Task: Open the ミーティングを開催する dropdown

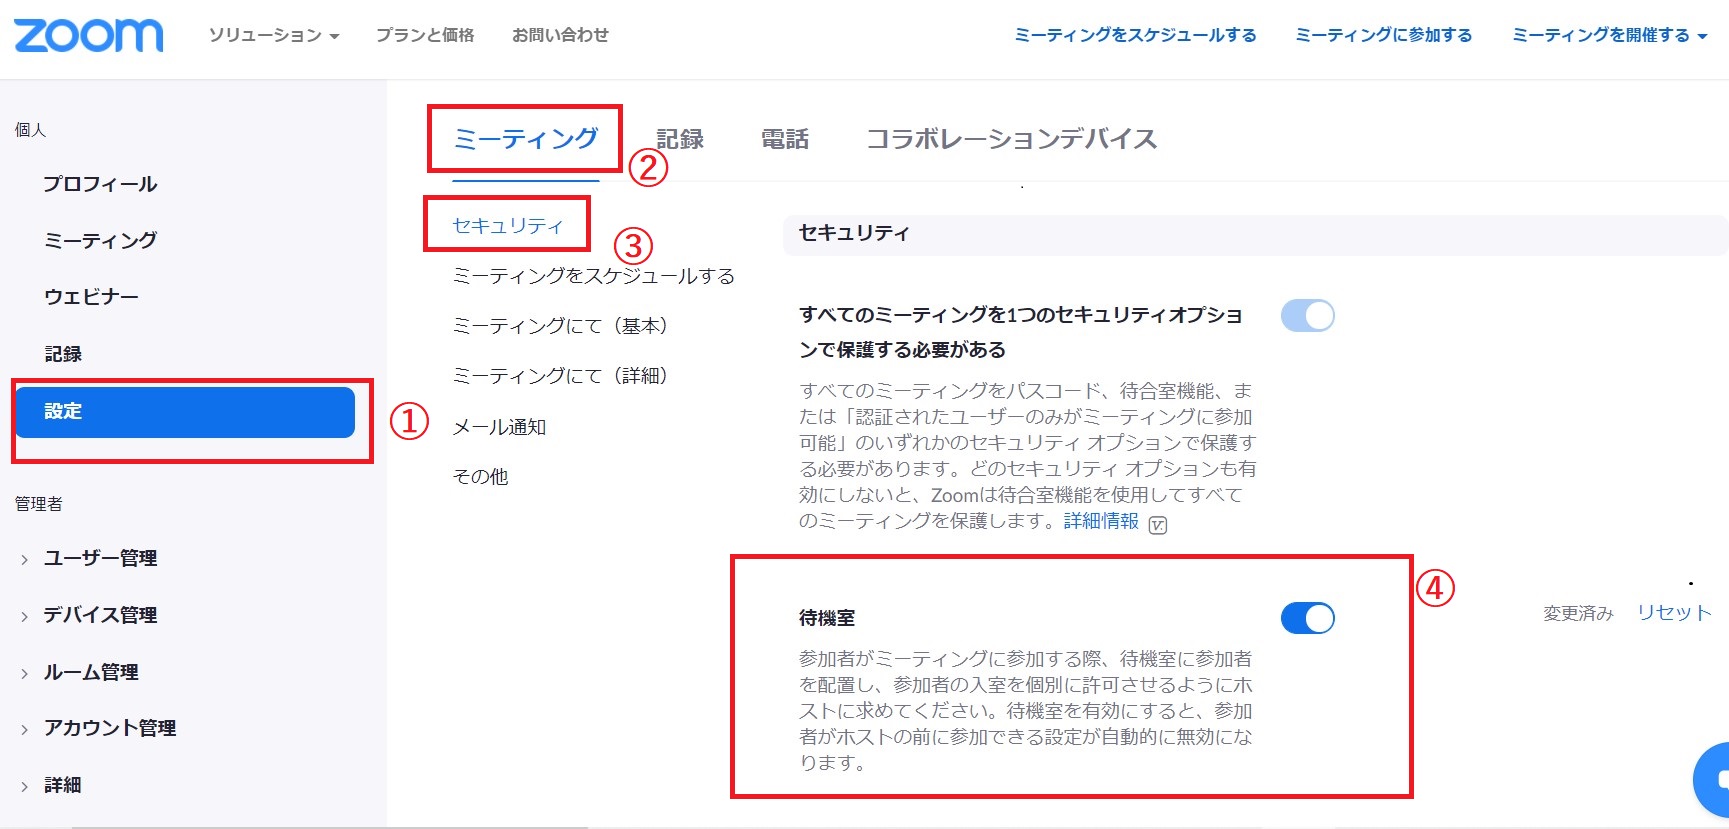Action: (1609, 35)
